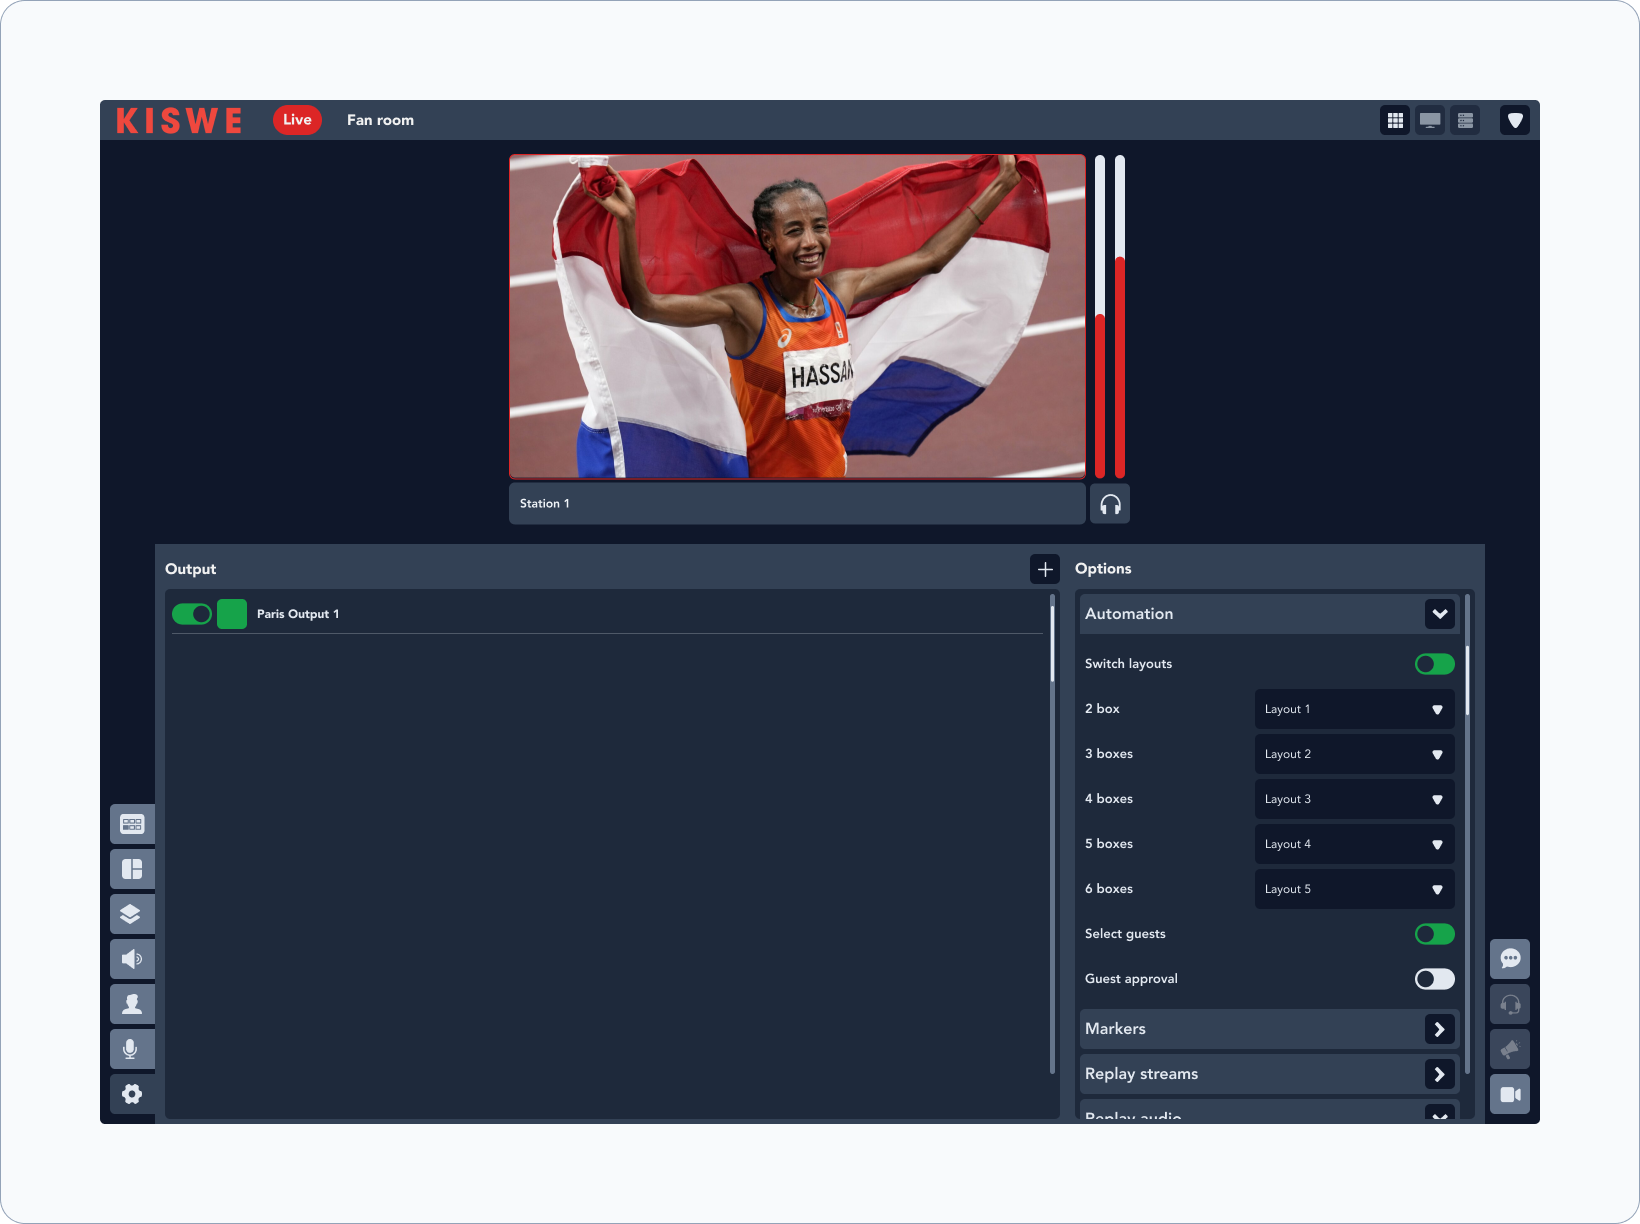Open the keyboard panel in left sidebar

pos(132,824)
